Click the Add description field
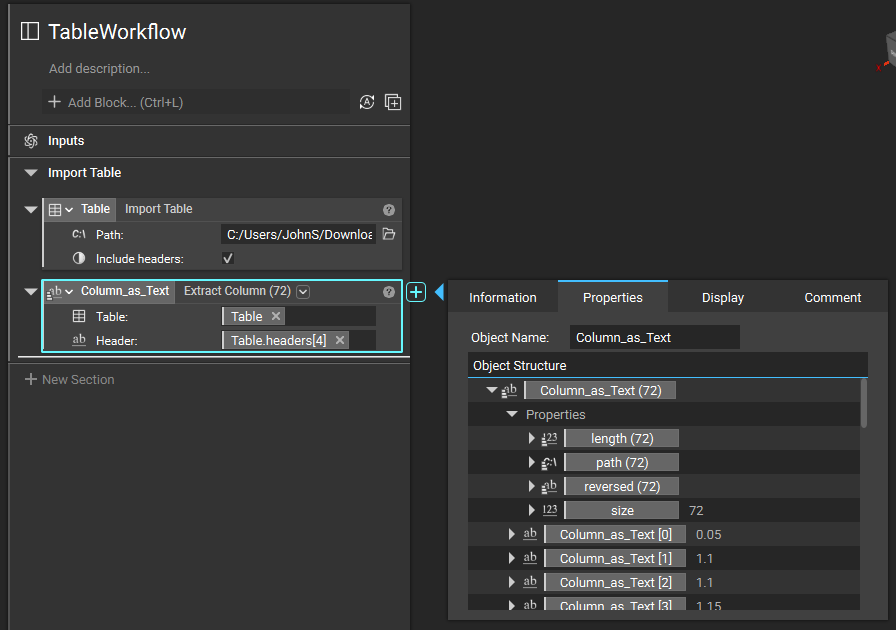The width and height of the screenshot is (896, 630). (x=99, y=69)
